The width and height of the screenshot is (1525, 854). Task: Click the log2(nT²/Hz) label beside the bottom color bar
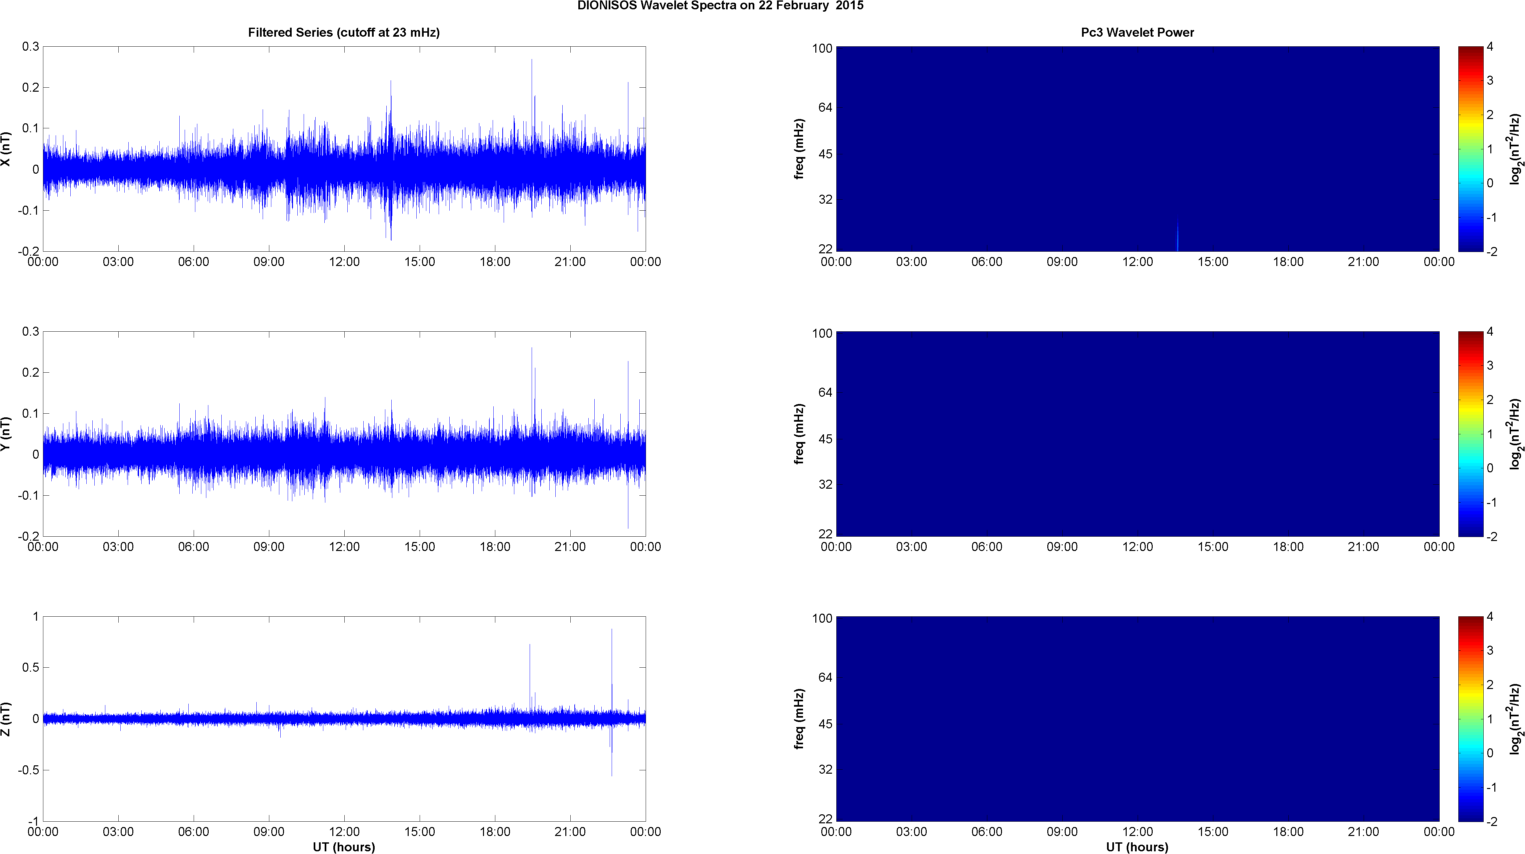[x=1516, y=719]
